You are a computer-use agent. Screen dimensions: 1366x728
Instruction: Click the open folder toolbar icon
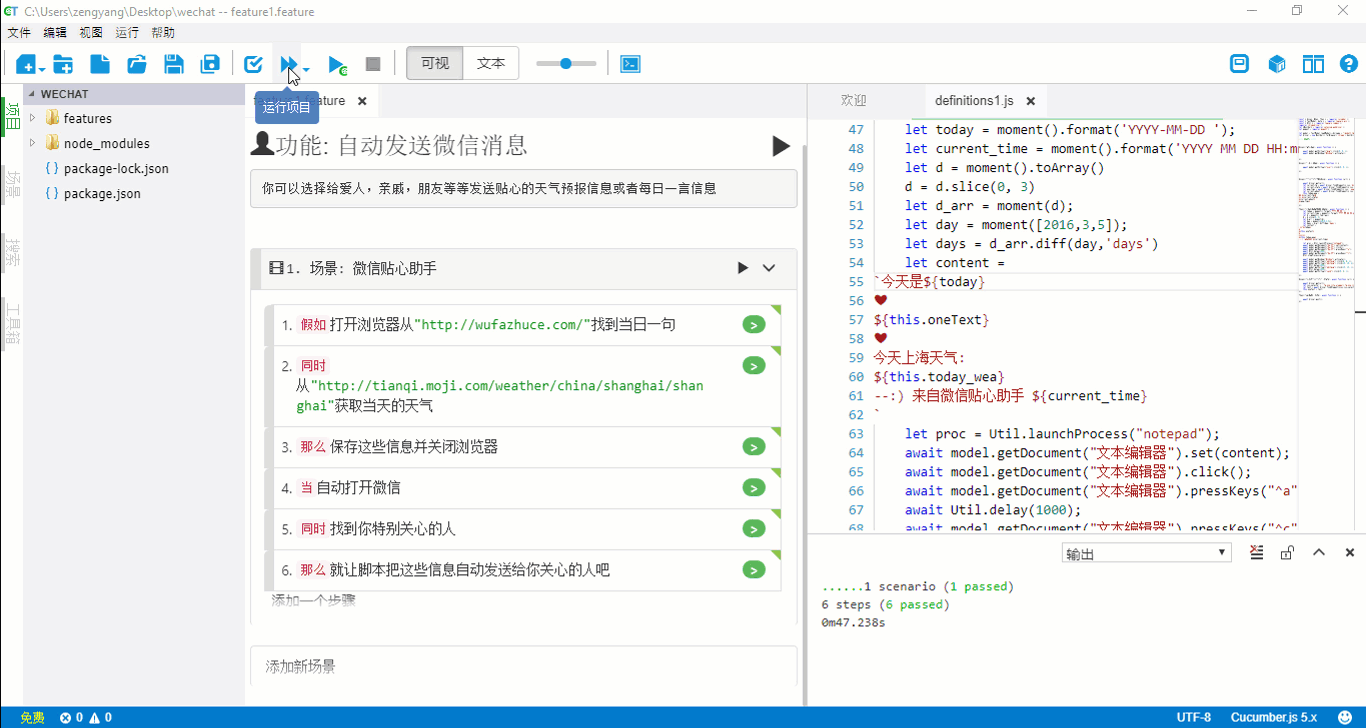pyautogui.click(x=137, y=64)
